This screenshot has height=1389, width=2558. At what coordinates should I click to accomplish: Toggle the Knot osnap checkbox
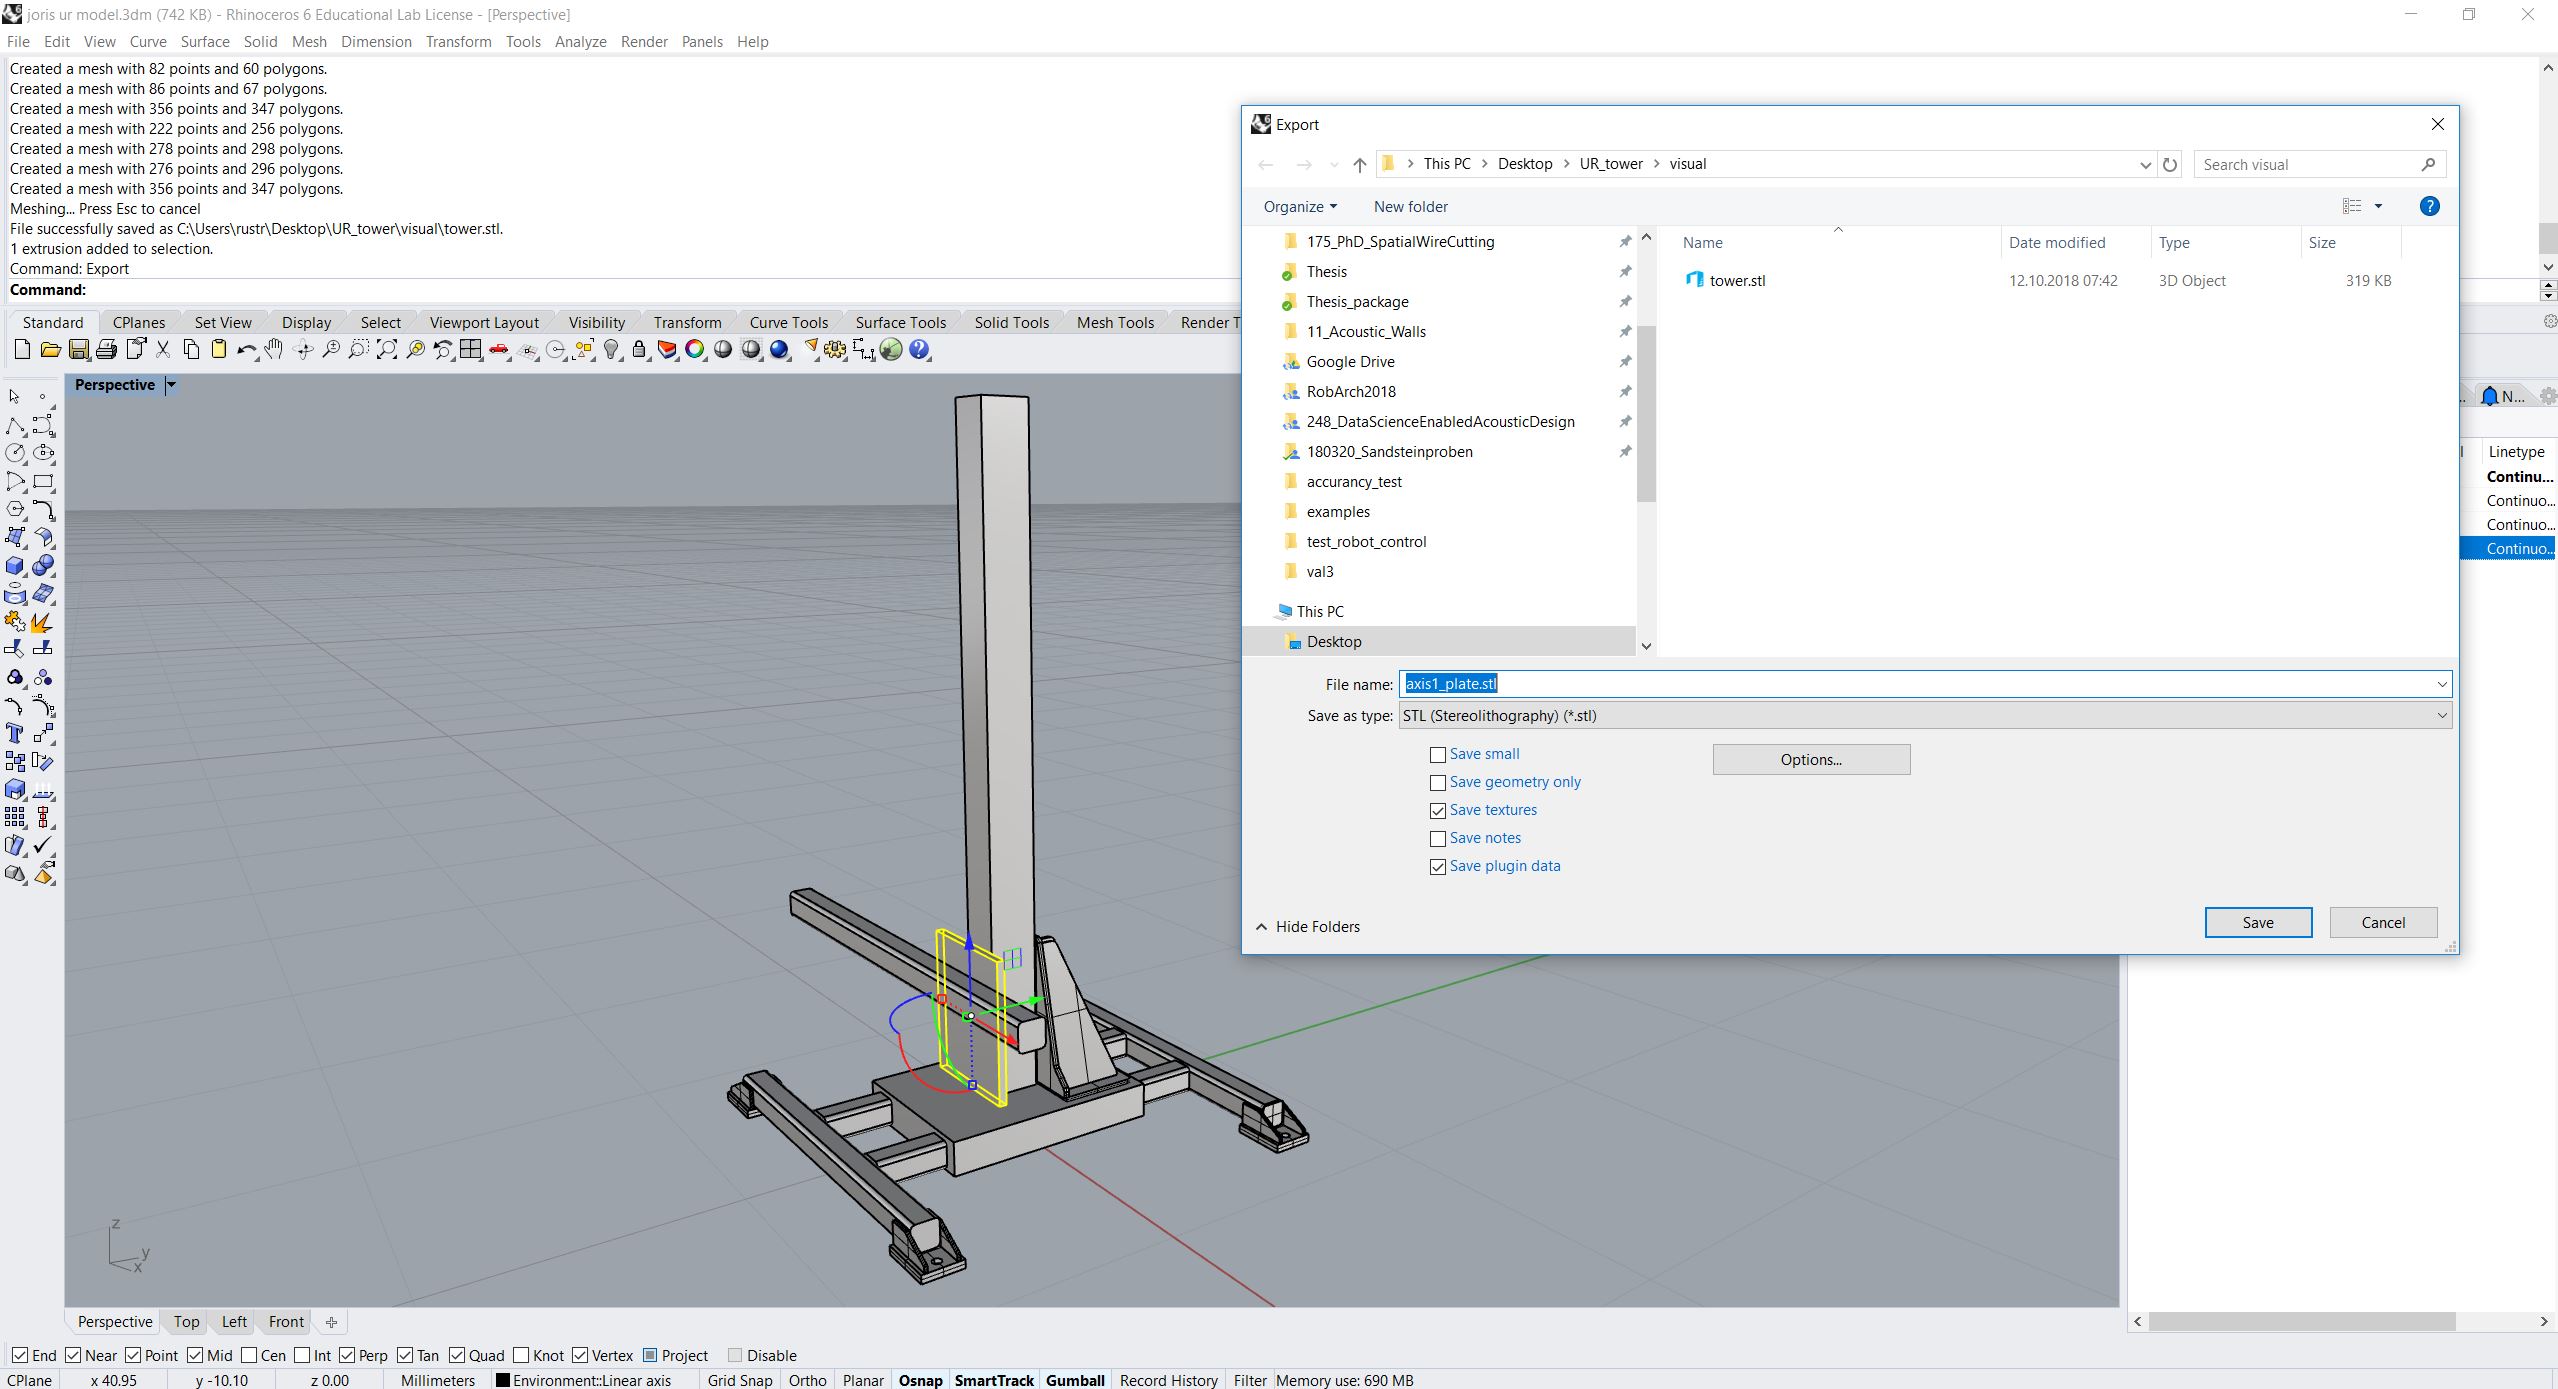(521, 1355)
